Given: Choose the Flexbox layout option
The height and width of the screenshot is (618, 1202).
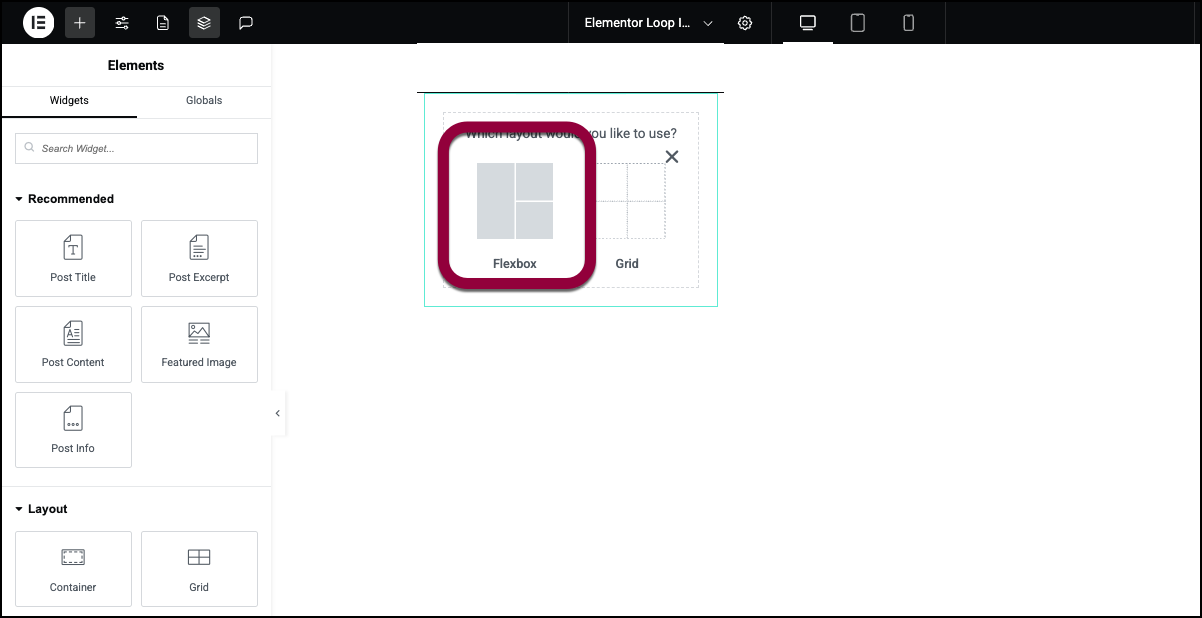Looking at the screenshot, I should coord(515,211).
